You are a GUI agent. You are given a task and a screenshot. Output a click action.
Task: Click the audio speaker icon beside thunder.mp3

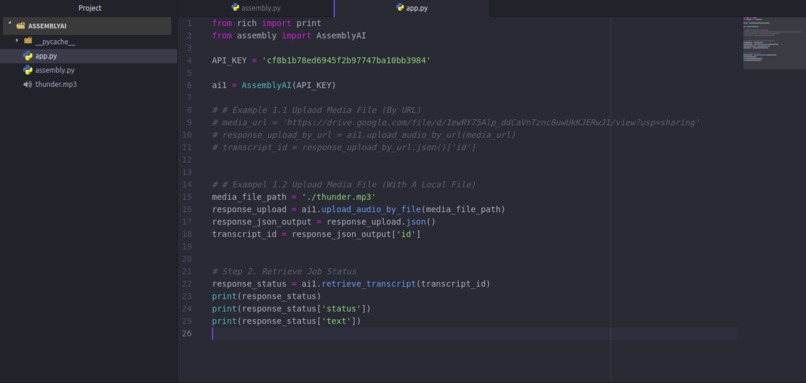(x=28, y=84)
